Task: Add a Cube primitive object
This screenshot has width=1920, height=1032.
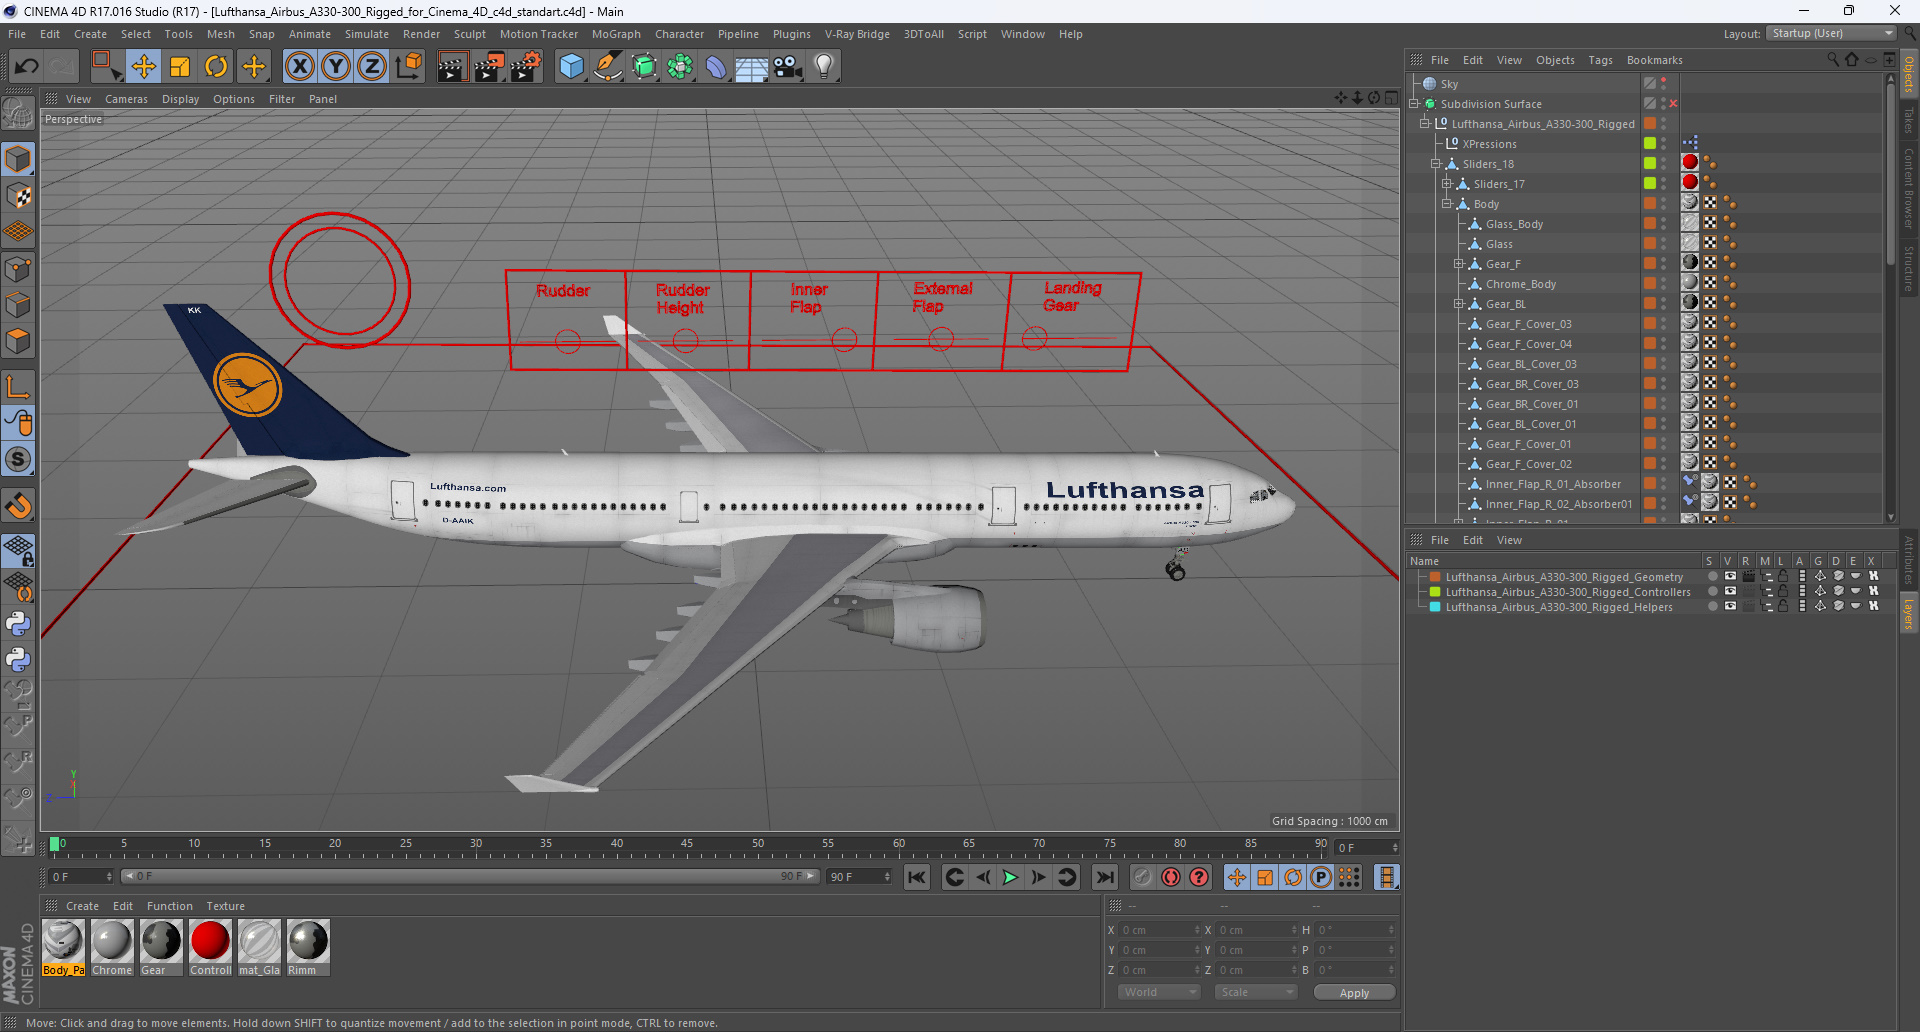Action: pyautogui.click(x=571, y=67)
